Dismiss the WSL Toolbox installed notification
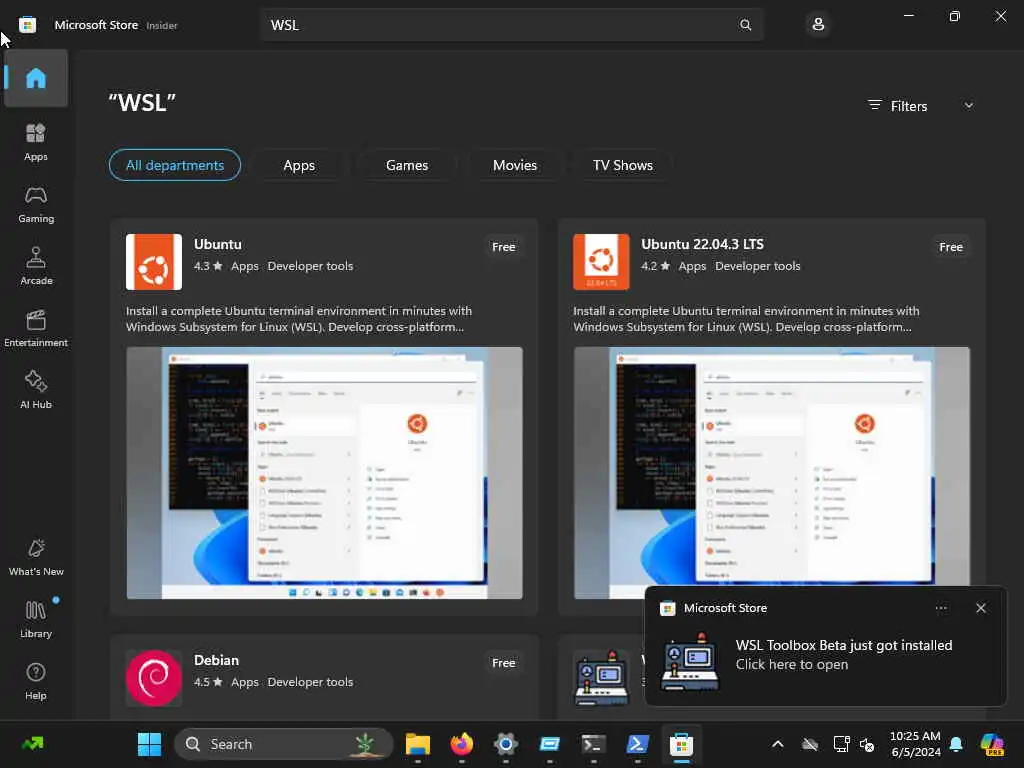The height and width of the screenshot is (768, 1024). 981,608
